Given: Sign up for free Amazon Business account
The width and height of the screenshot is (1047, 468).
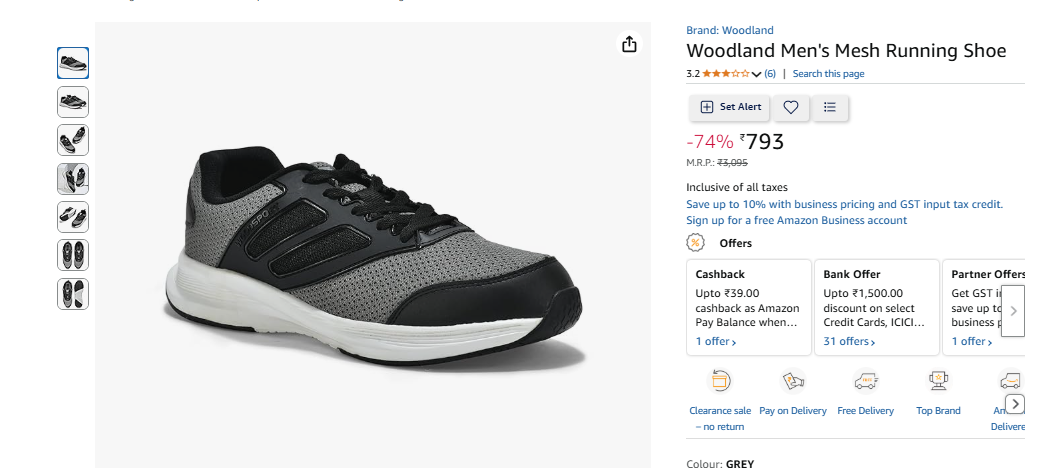Looking at the screenshot, I should [x=796, y=220].
